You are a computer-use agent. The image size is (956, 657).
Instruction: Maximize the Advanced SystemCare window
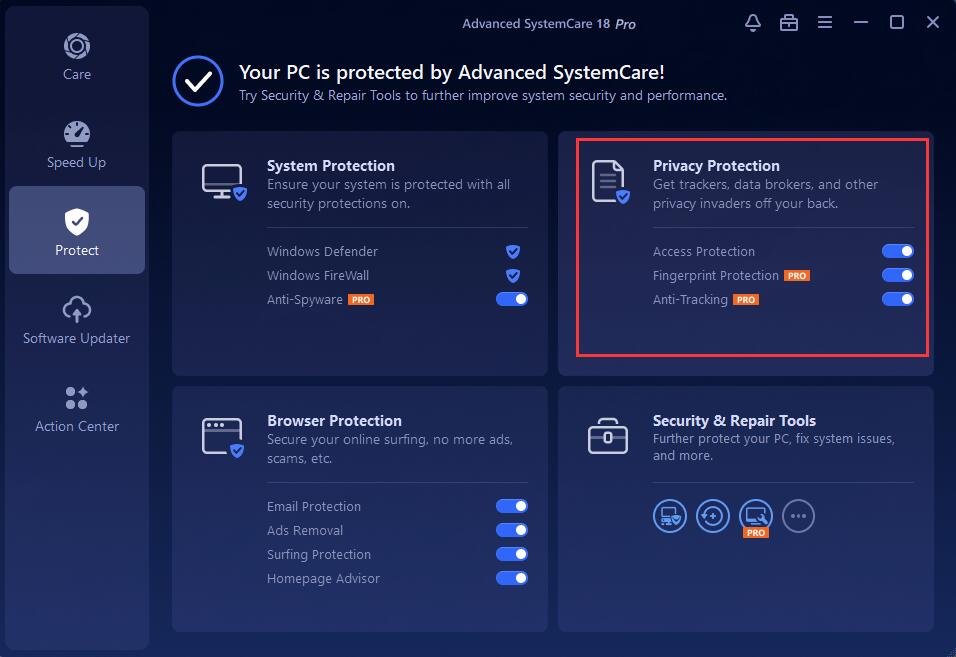point(896,23)
